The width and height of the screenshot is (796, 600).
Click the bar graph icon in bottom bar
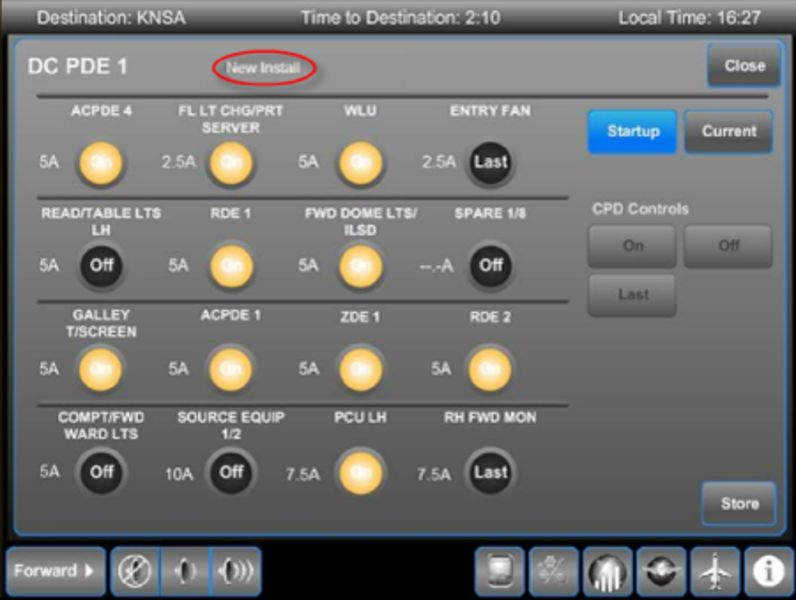[x=607, y=571]
